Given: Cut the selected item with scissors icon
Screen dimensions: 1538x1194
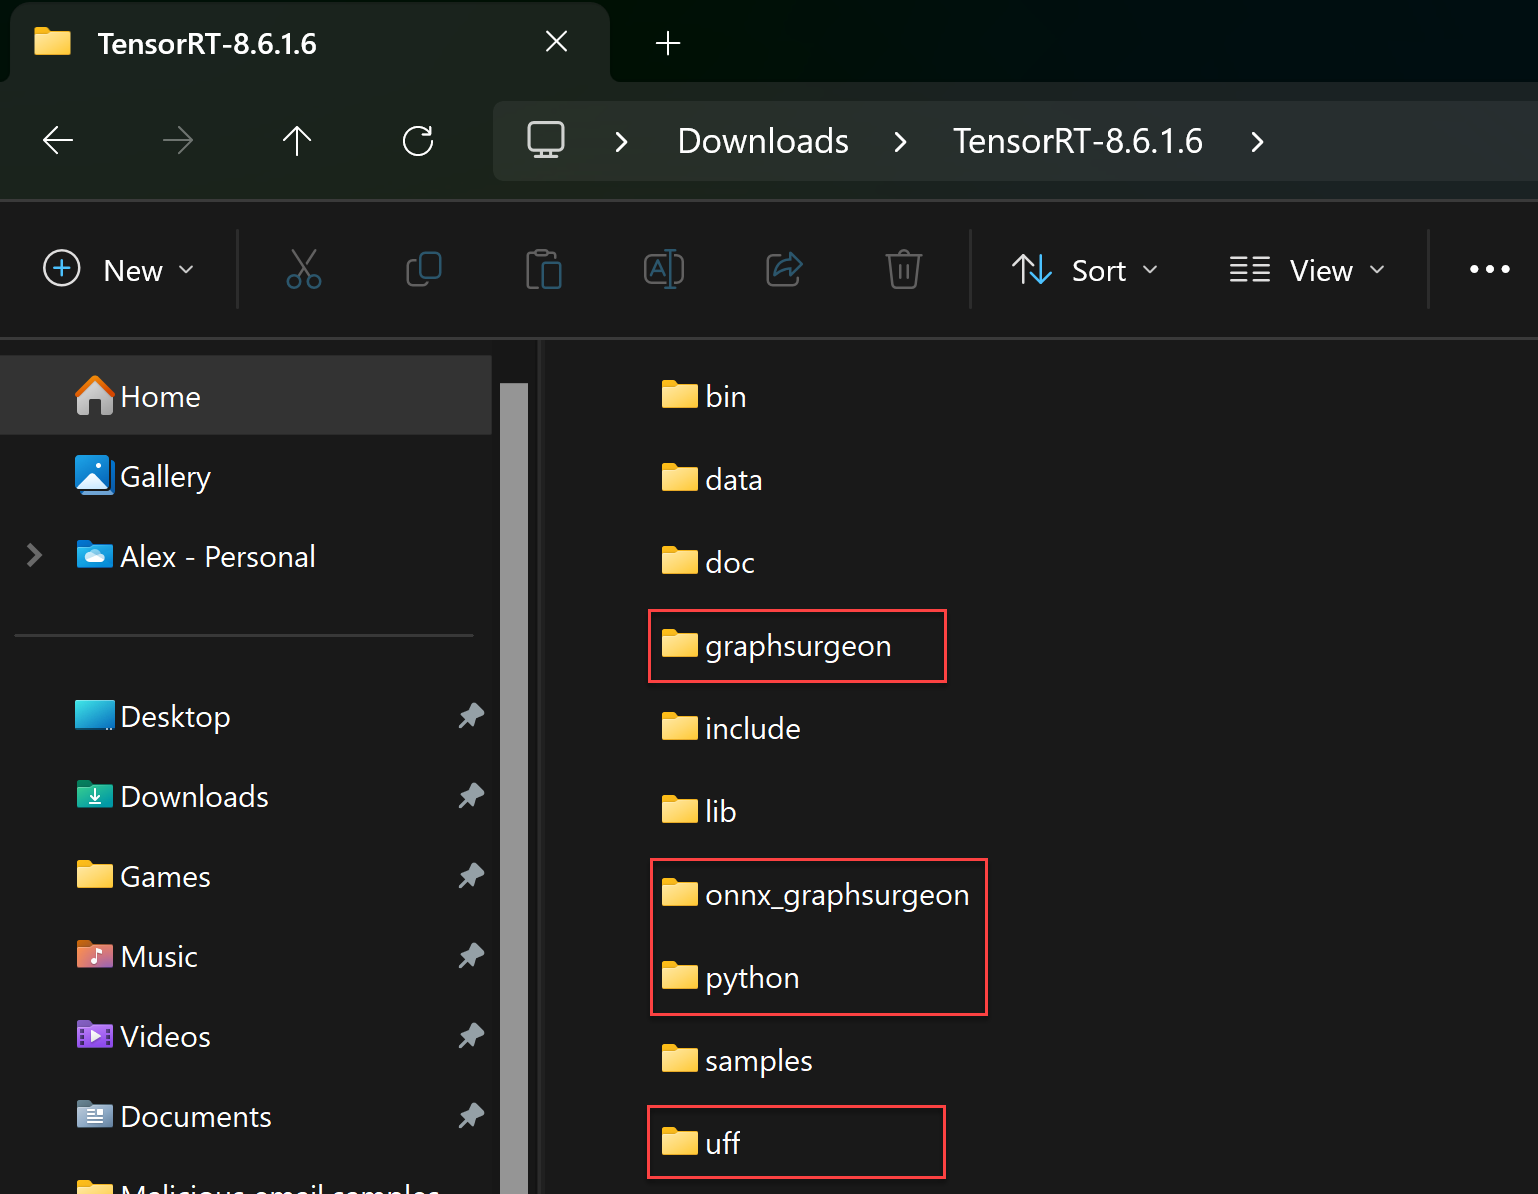Looking at the screenshot, I should click(304, 269).
